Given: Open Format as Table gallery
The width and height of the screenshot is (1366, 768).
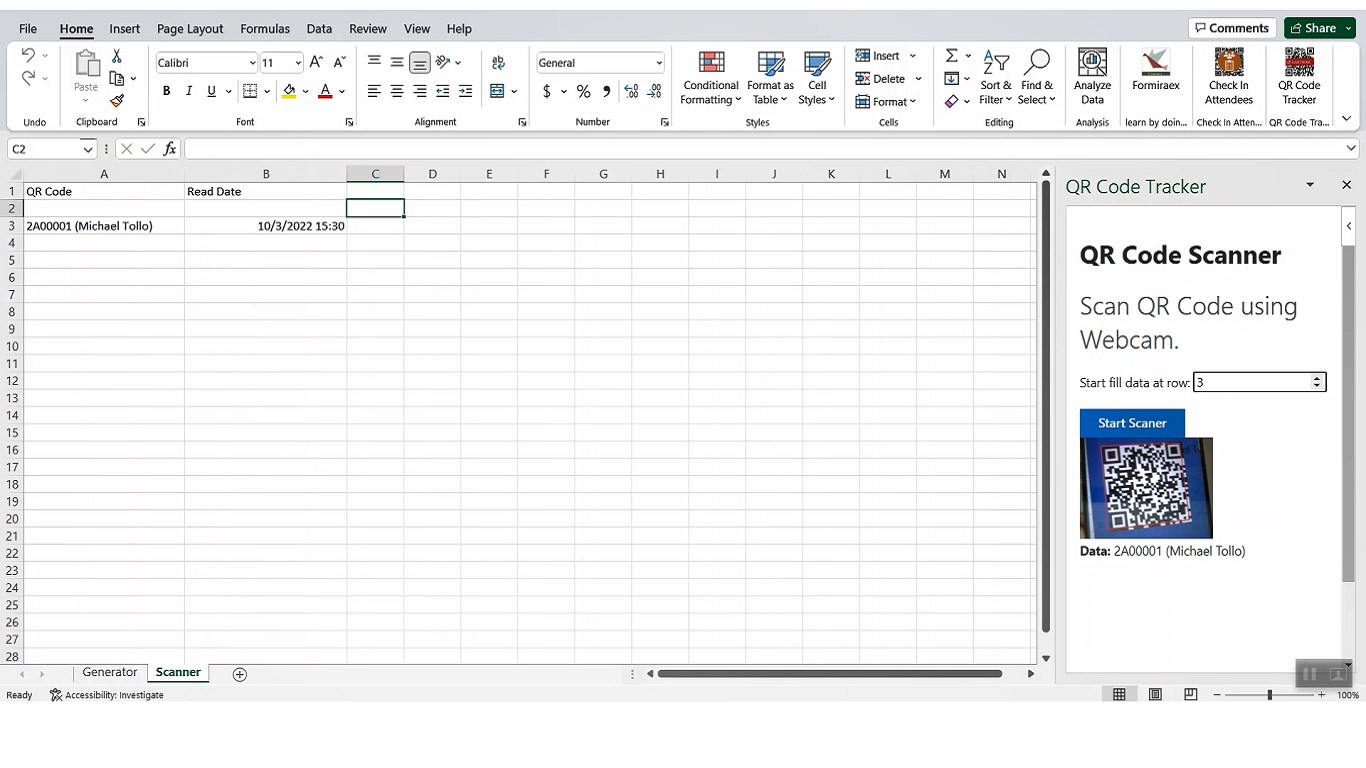Looking at the screenshot, I should coord(770,78).
